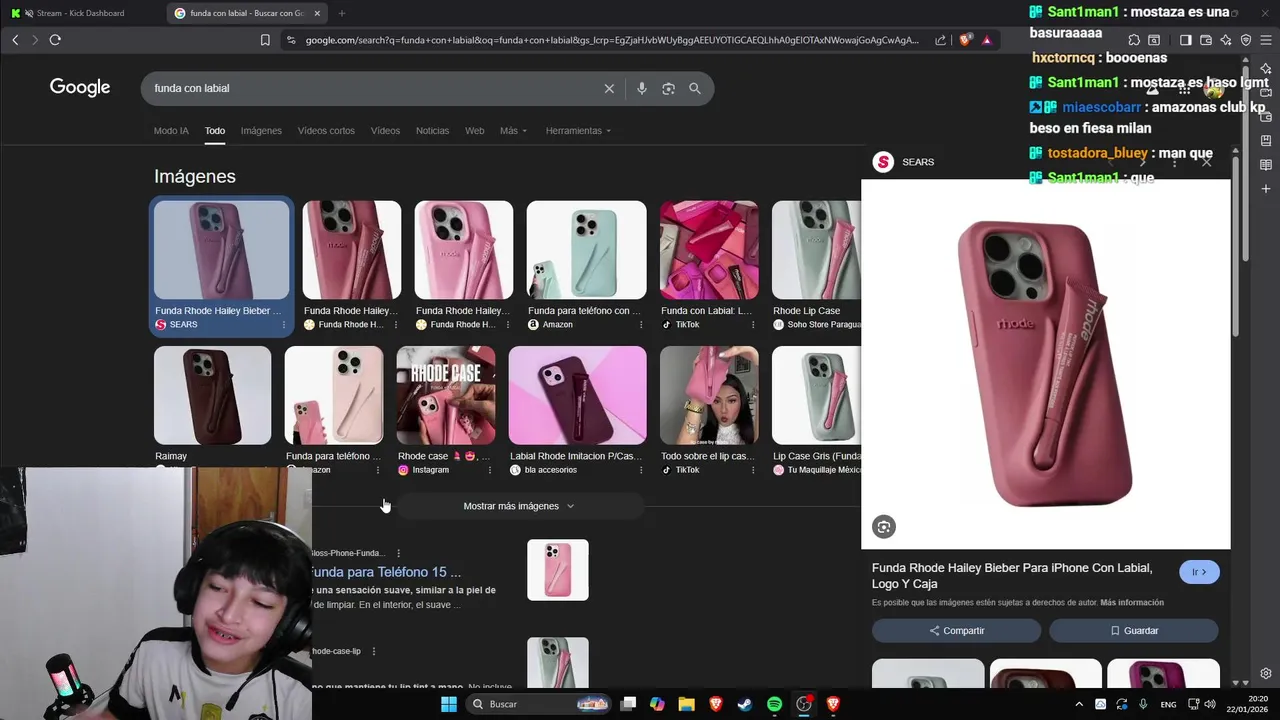Viewport: 1280px width, 720px height.
Task: Switch to Imágenes results tab
Action: pyautogui.click(x=261, y=131)
